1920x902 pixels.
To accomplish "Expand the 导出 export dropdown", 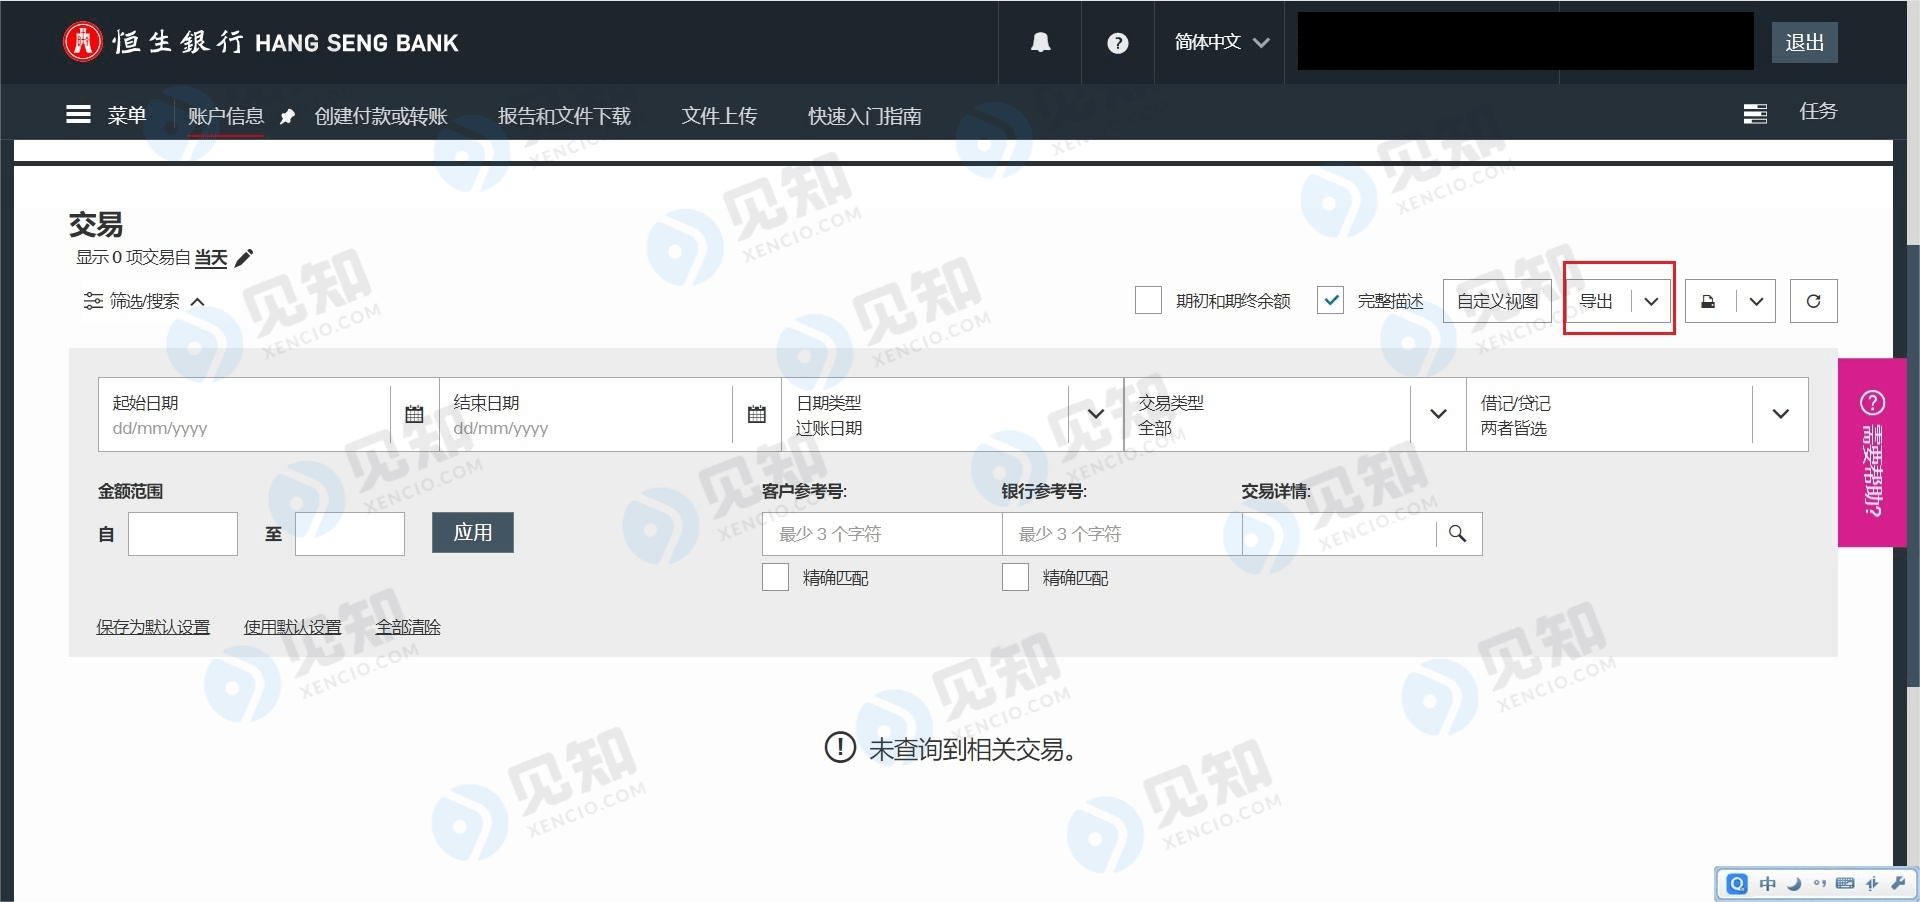I will pyautogui.click(x=1651, y=301).
